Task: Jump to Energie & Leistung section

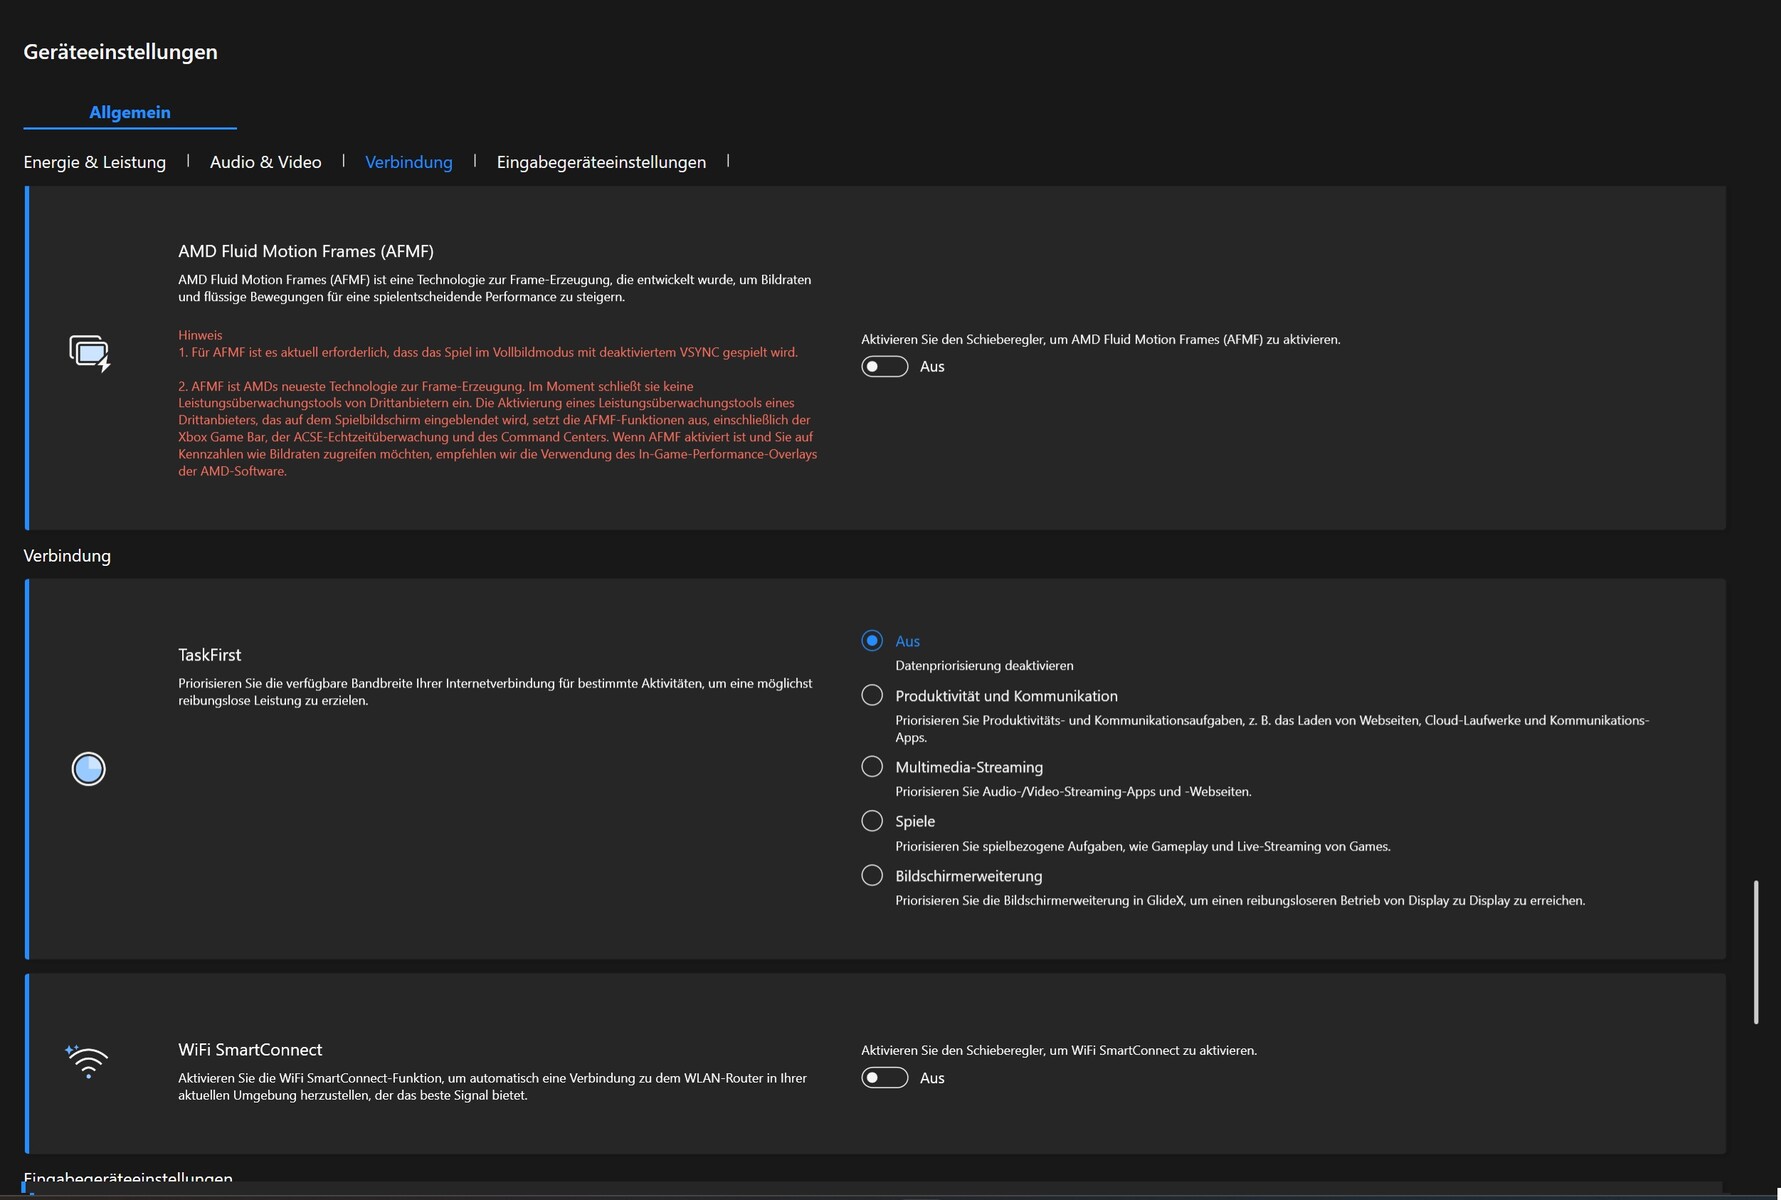Action: coord(95,162)
